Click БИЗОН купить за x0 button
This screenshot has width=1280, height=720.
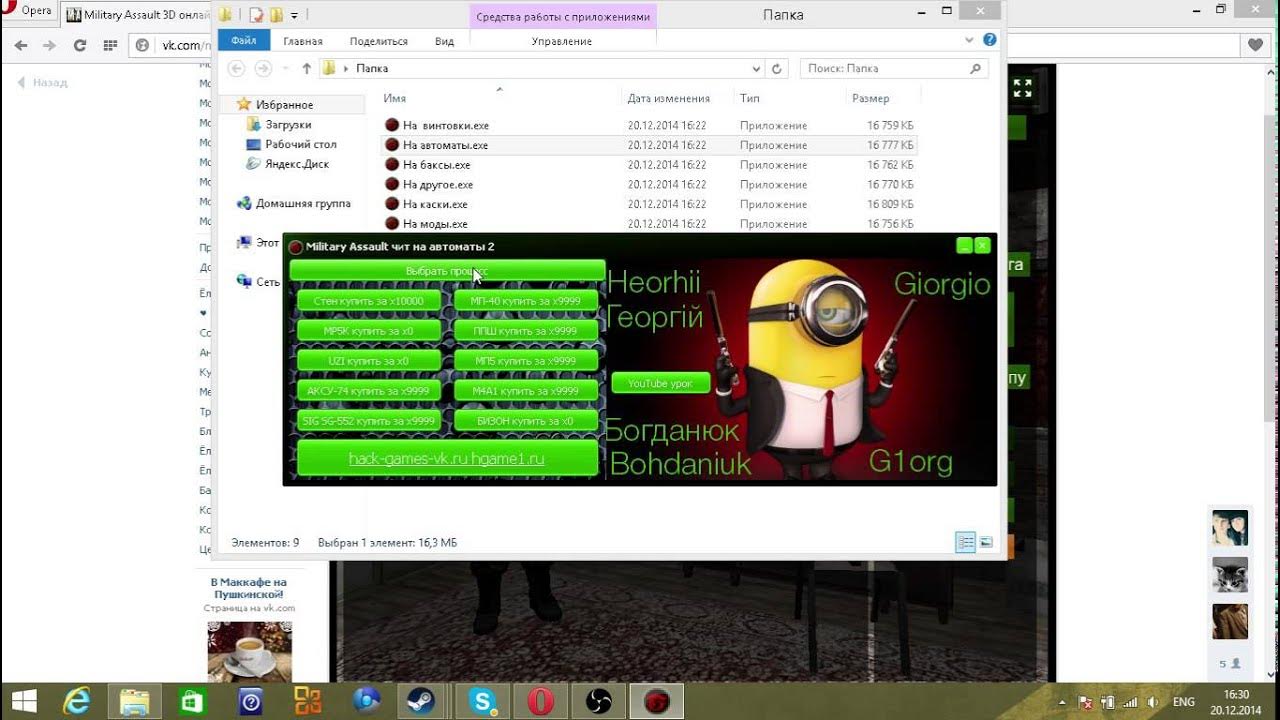click(x=526, y=421)
